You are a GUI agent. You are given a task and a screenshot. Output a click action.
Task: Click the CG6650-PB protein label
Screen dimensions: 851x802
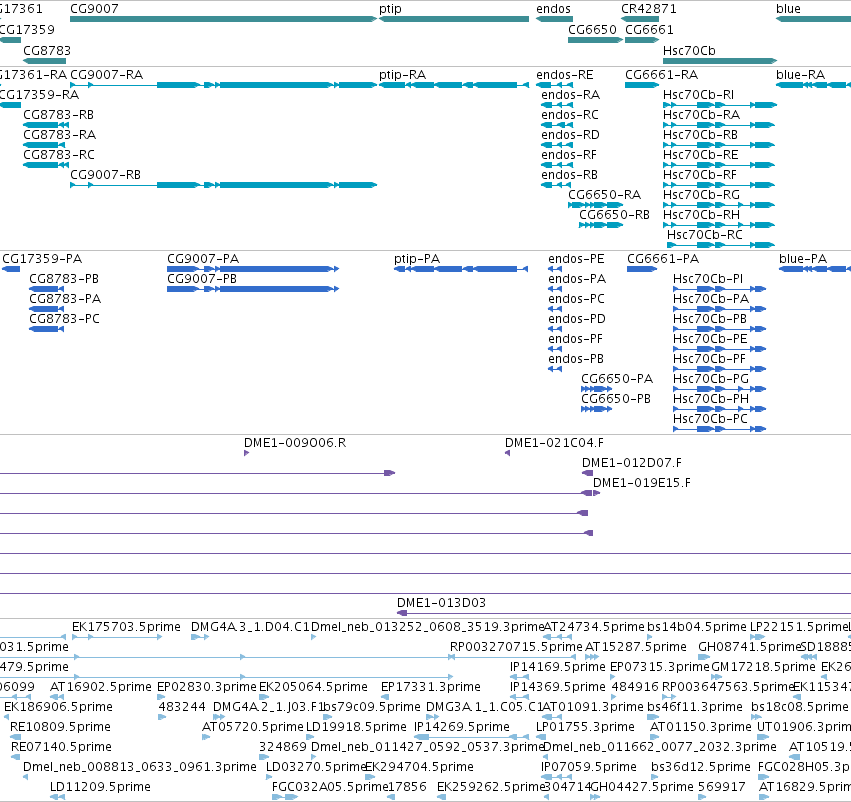click(616, 398)
